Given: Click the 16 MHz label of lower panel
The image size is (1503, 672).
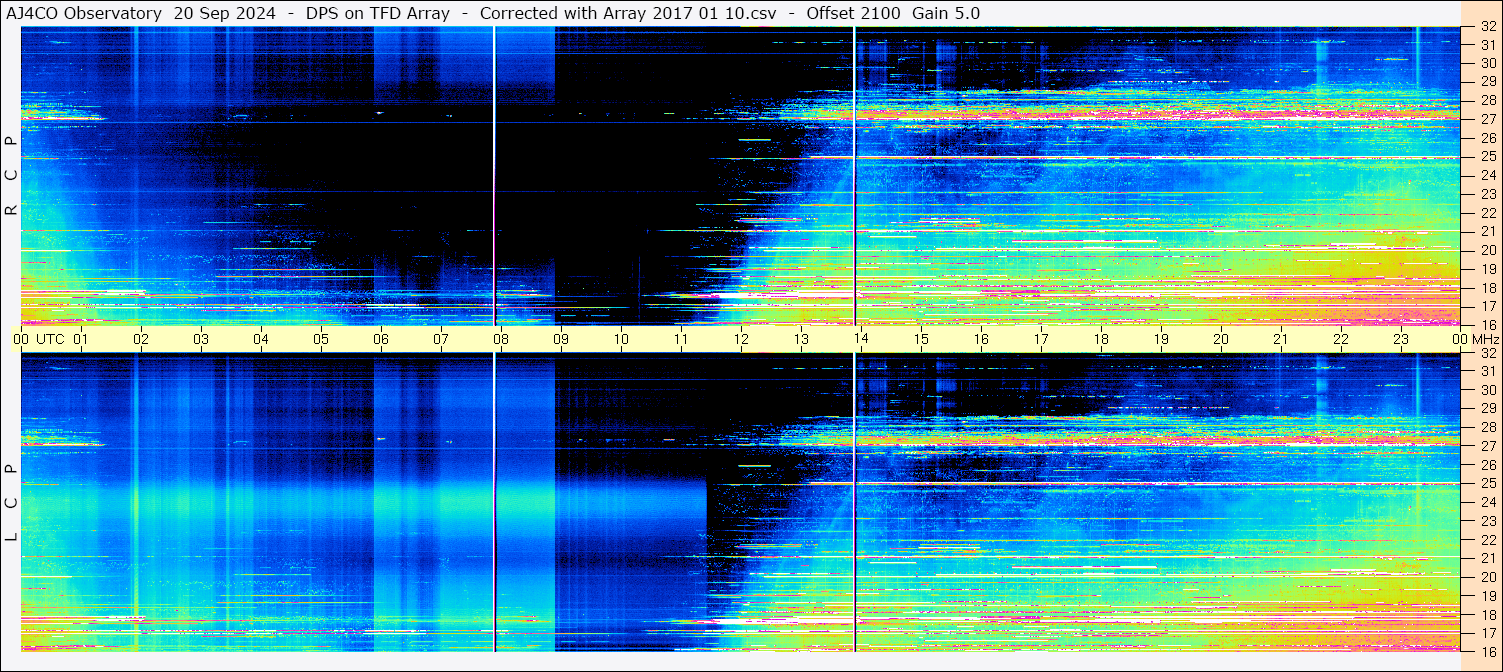Looking at the screenshot, I should pyautogui.click(x=1487, y=650).
